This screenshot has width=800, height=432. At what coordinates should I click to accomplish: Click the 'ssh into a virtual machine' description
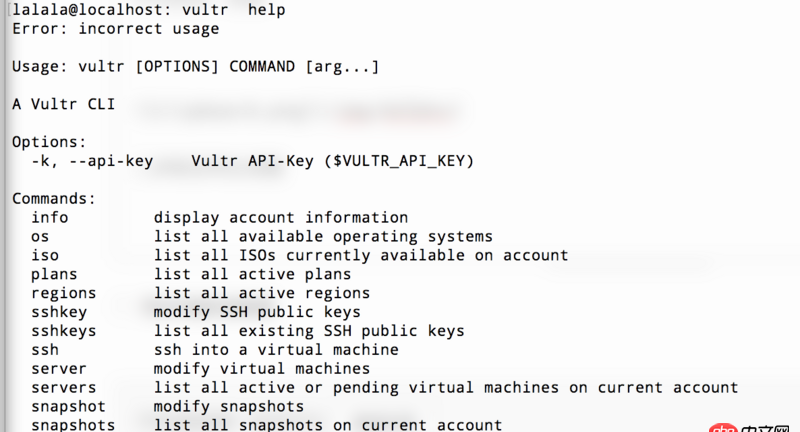coord(276,350)
